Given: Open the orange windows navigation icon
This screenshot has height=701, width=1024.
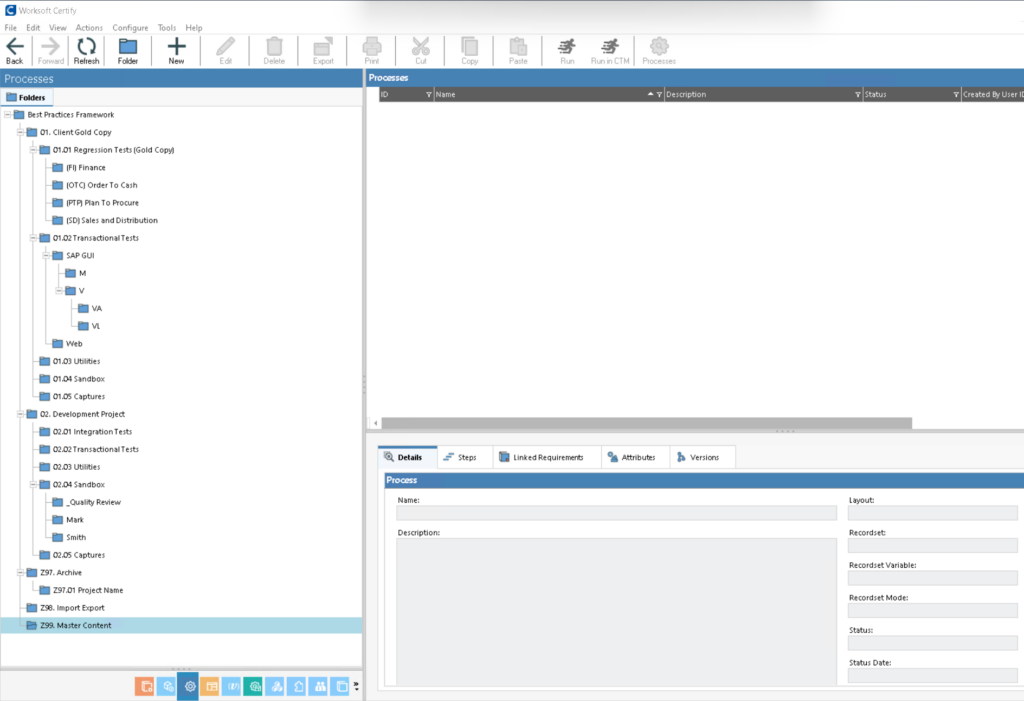Looking at the screenshot, I should point(144,686).
